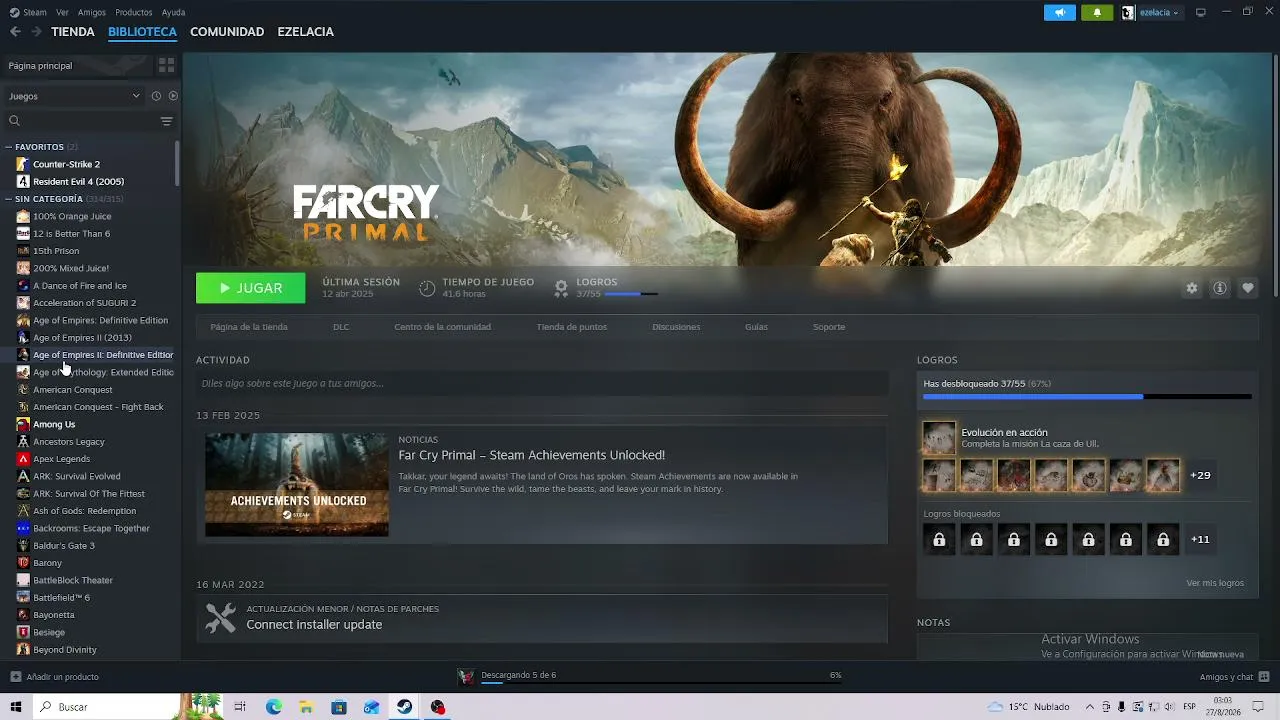Open Tienda de puntos link
Viewport: 1280px width, 720px height.
(x=572, y=327)
